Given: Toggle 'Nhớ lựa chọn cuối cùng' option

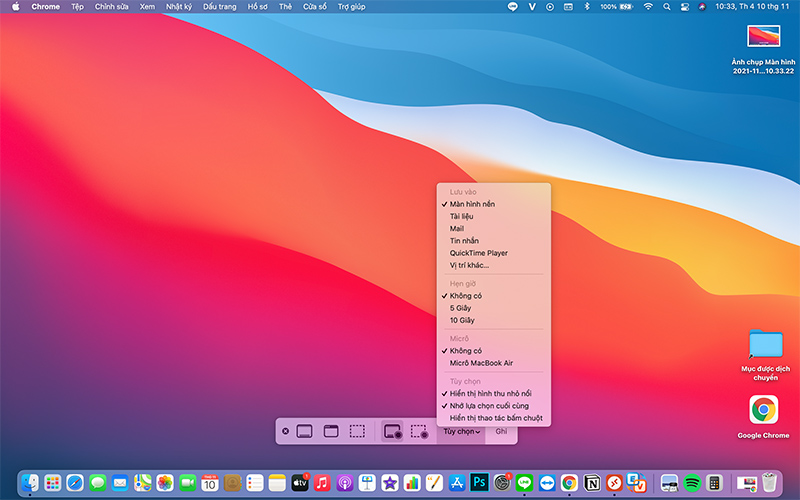Looking at the screenshot, I should [489, 406].
